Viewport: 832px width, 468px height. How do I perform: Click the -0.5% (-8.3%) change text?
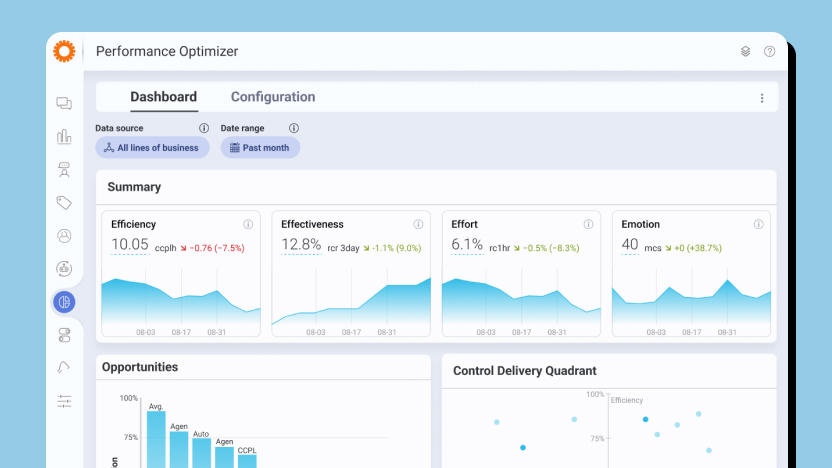(x=551, y=248)
